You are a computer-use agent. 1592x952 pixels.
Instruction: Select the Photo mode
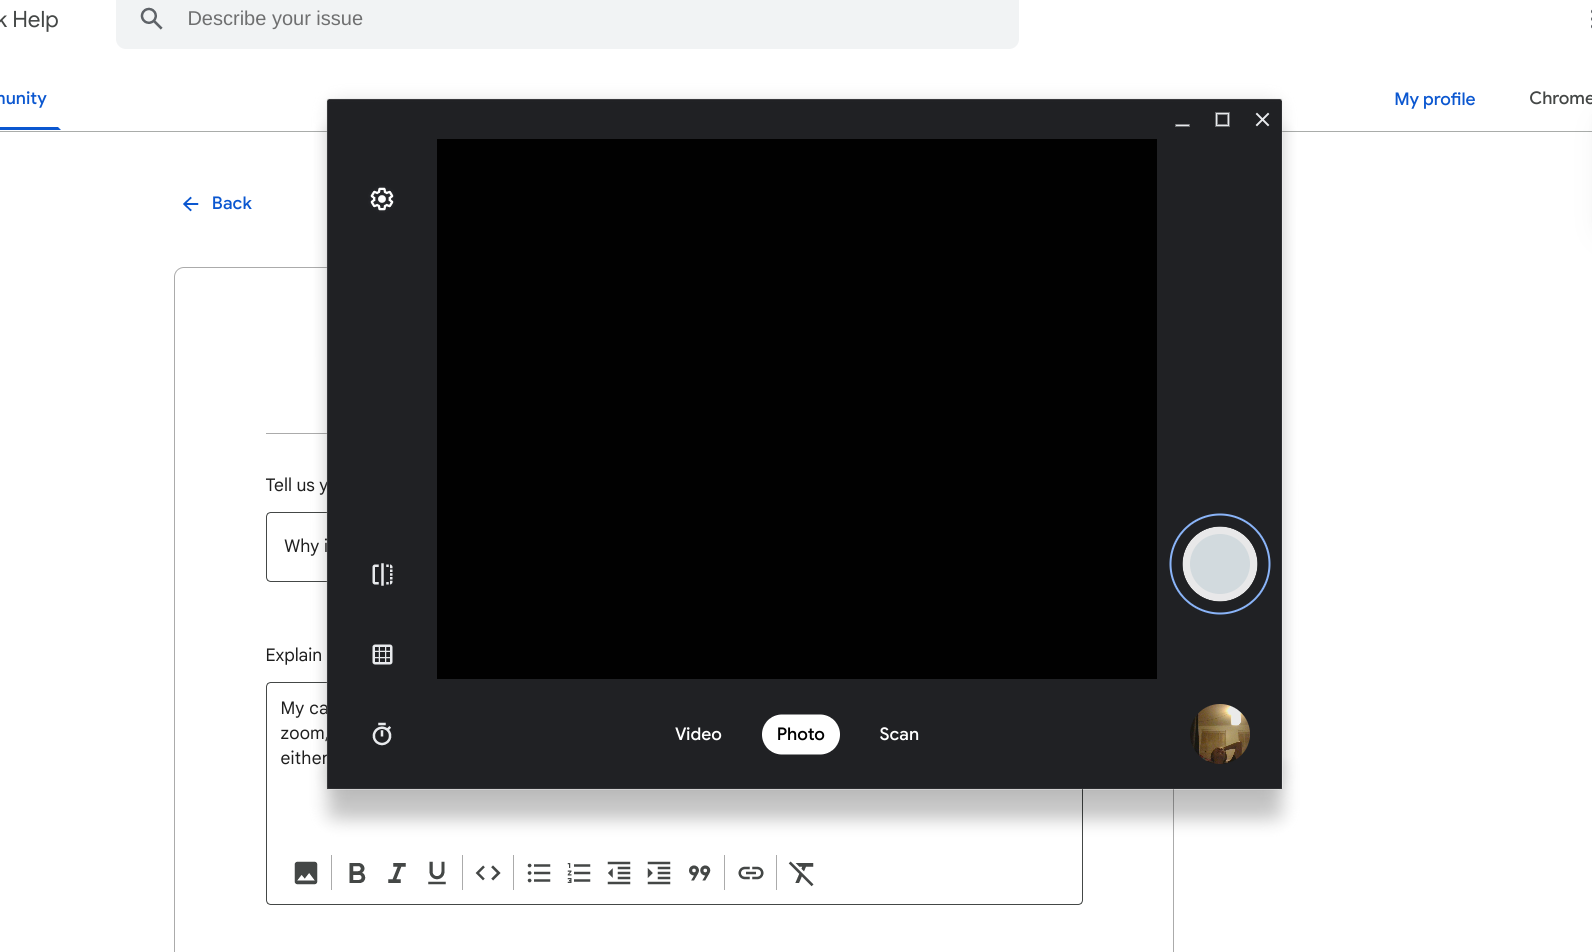coord(801,734)
